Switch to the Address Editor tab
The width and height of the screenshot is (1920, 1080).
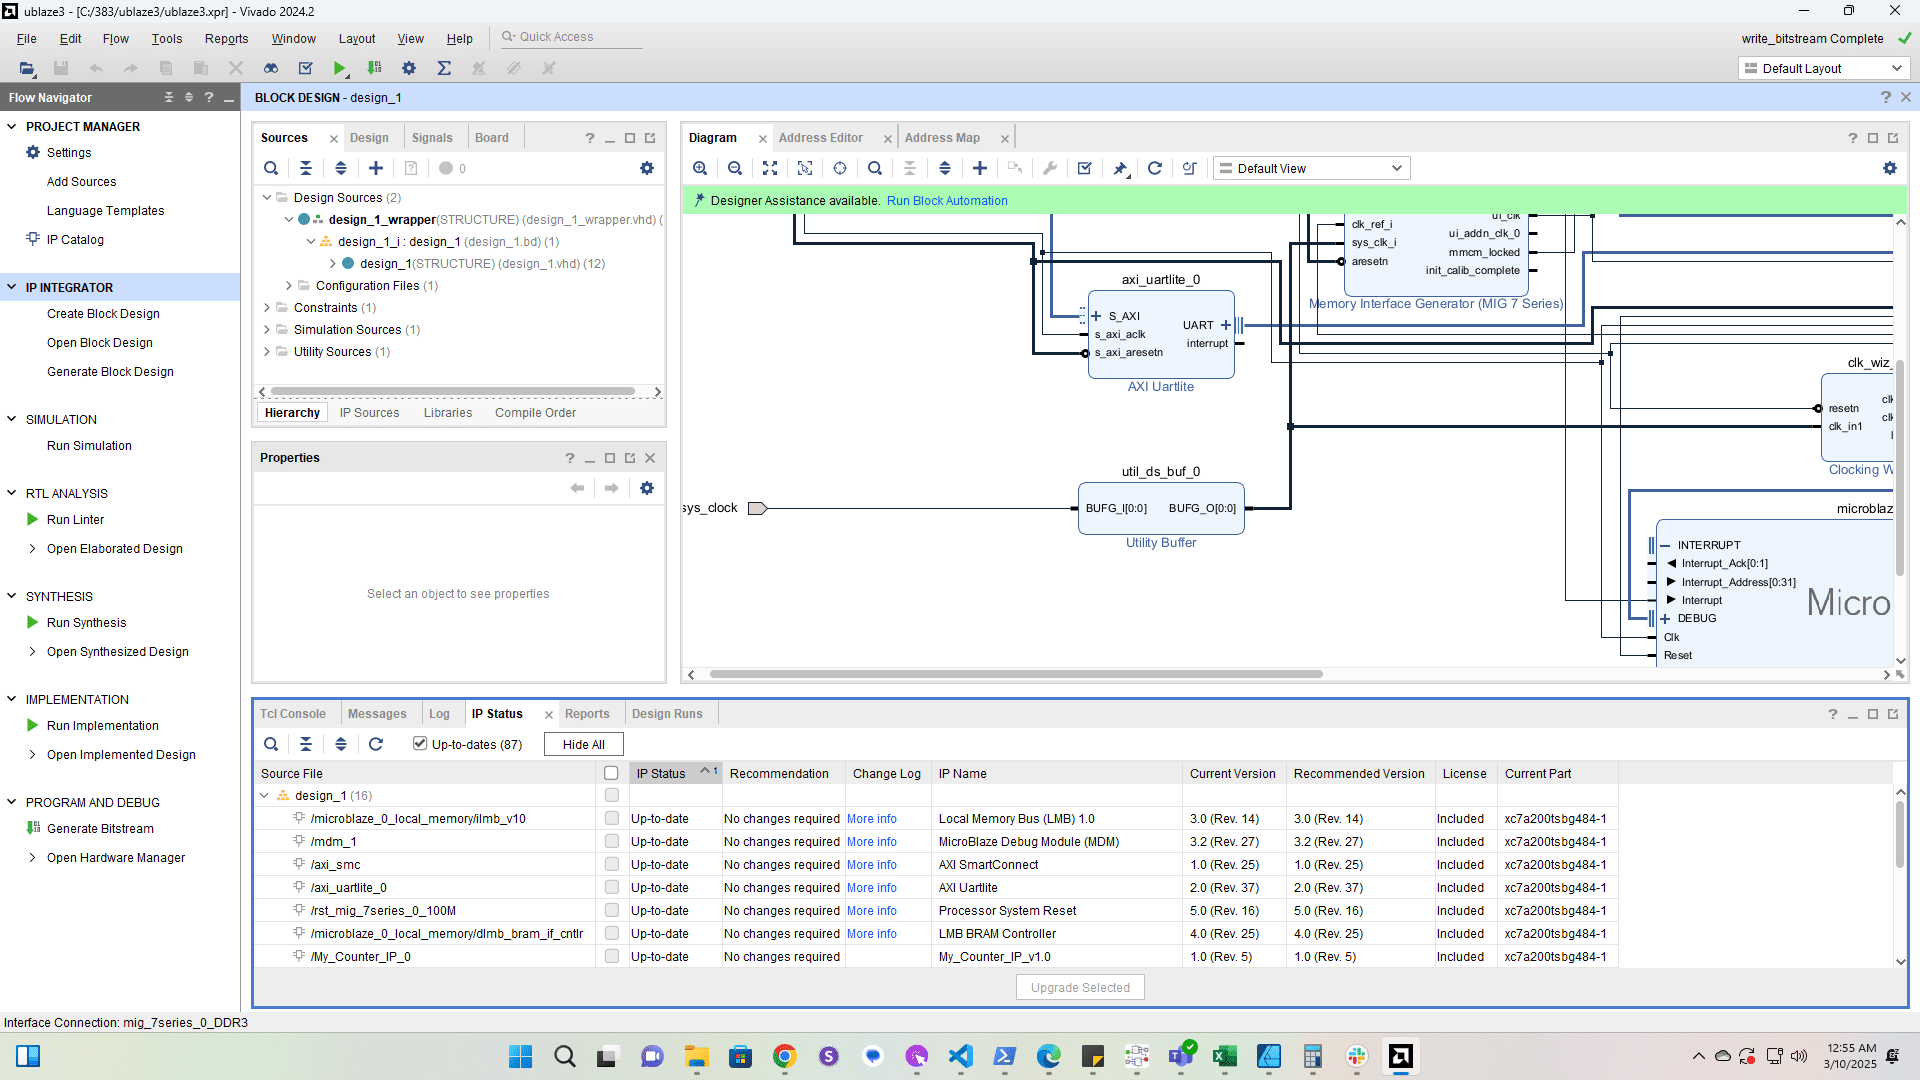coord(820,138)
